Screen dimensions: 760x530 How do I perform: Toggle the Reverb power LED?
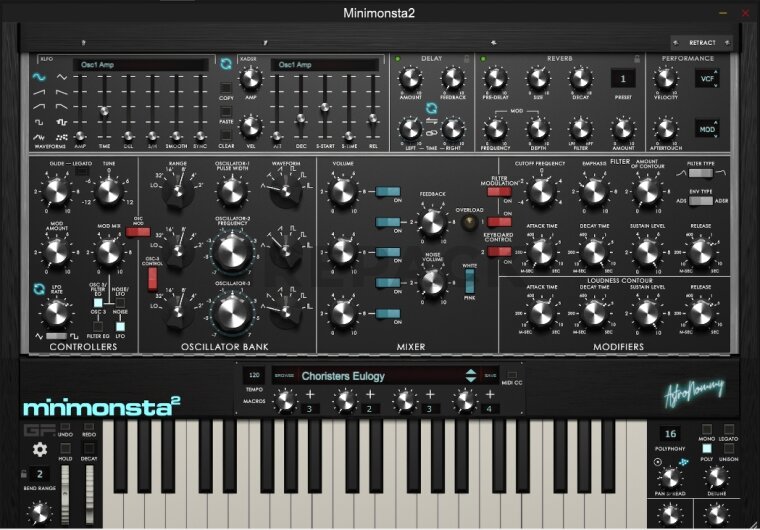[482, 59]
